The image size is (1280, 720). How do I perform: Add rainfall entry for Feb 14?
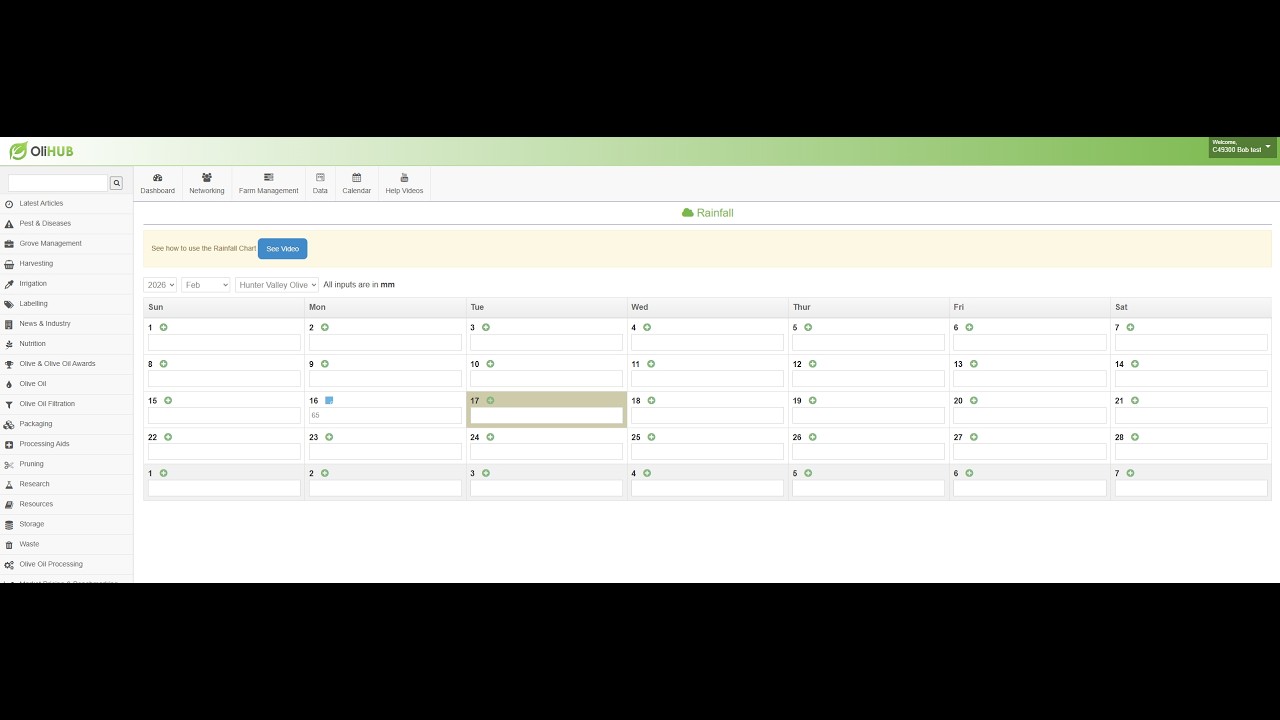click(x=1135, y=364)
